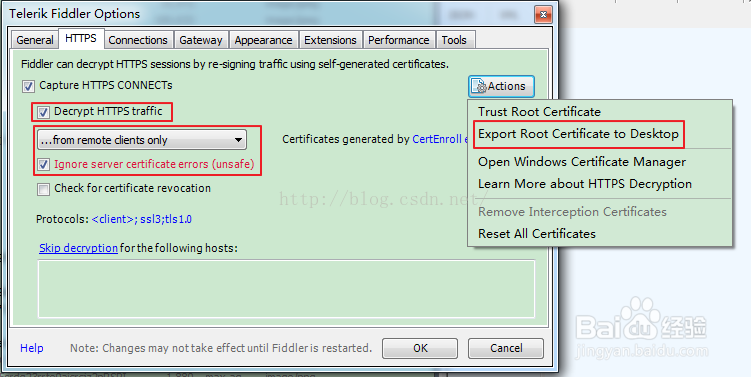Select Export Root Certificate to Desktop

[x=578, y=134]
